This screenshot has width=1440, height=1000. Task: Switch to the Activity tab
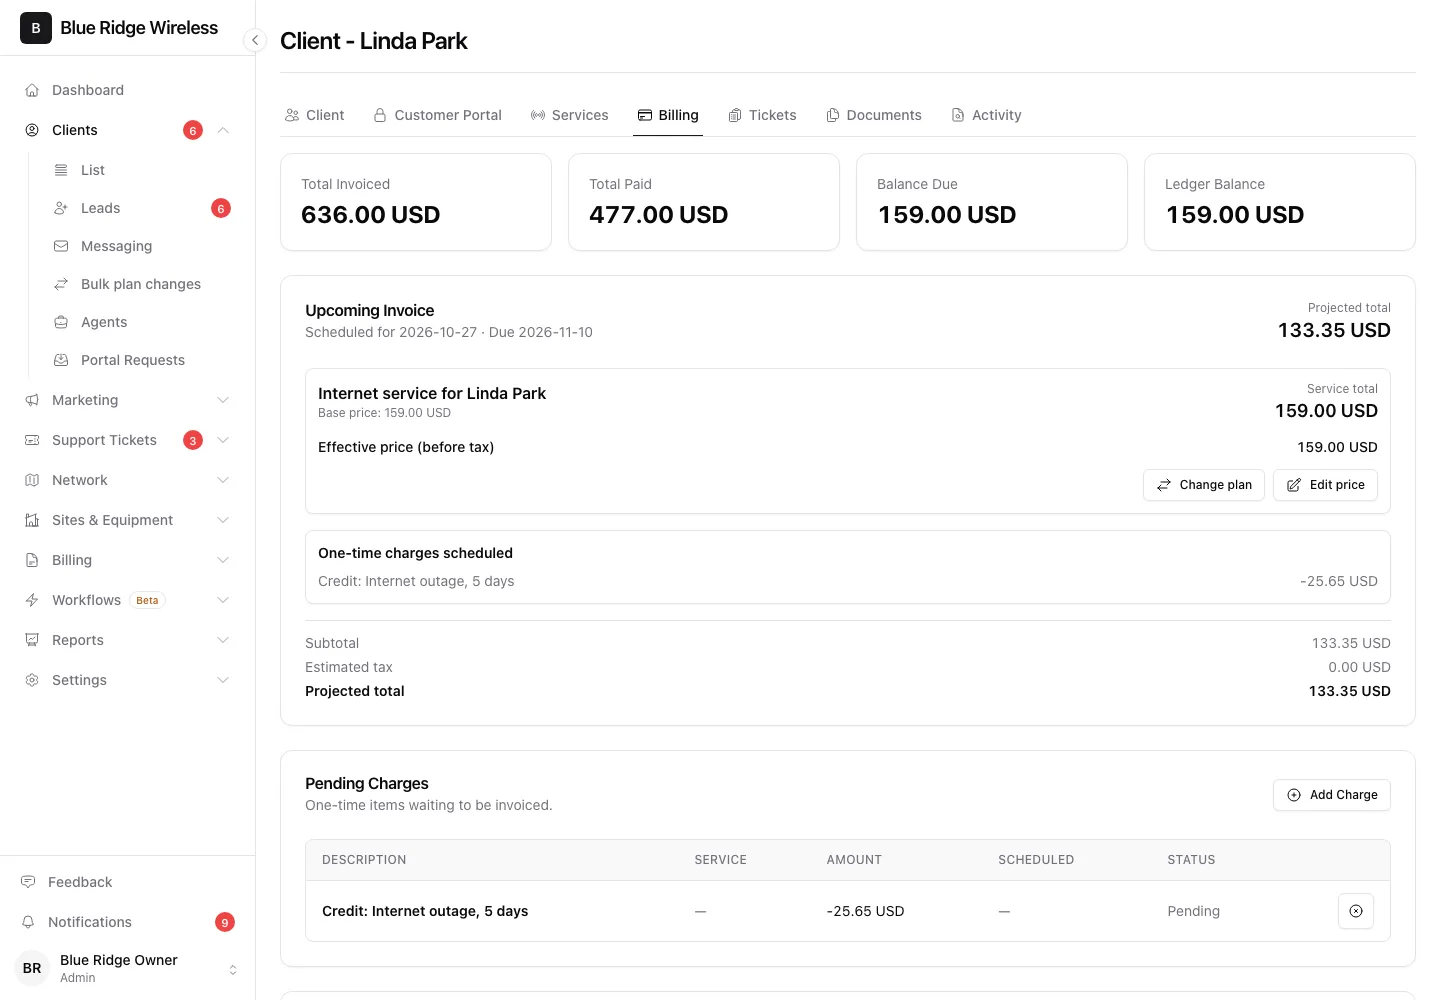pyautogui.click(x=986, y=115)
